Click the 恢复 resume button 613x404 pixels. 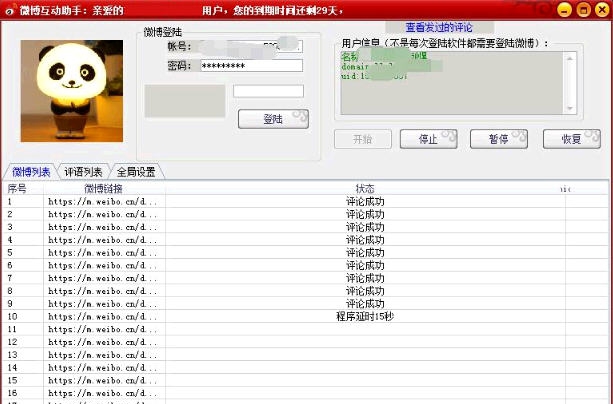[572, 139]
